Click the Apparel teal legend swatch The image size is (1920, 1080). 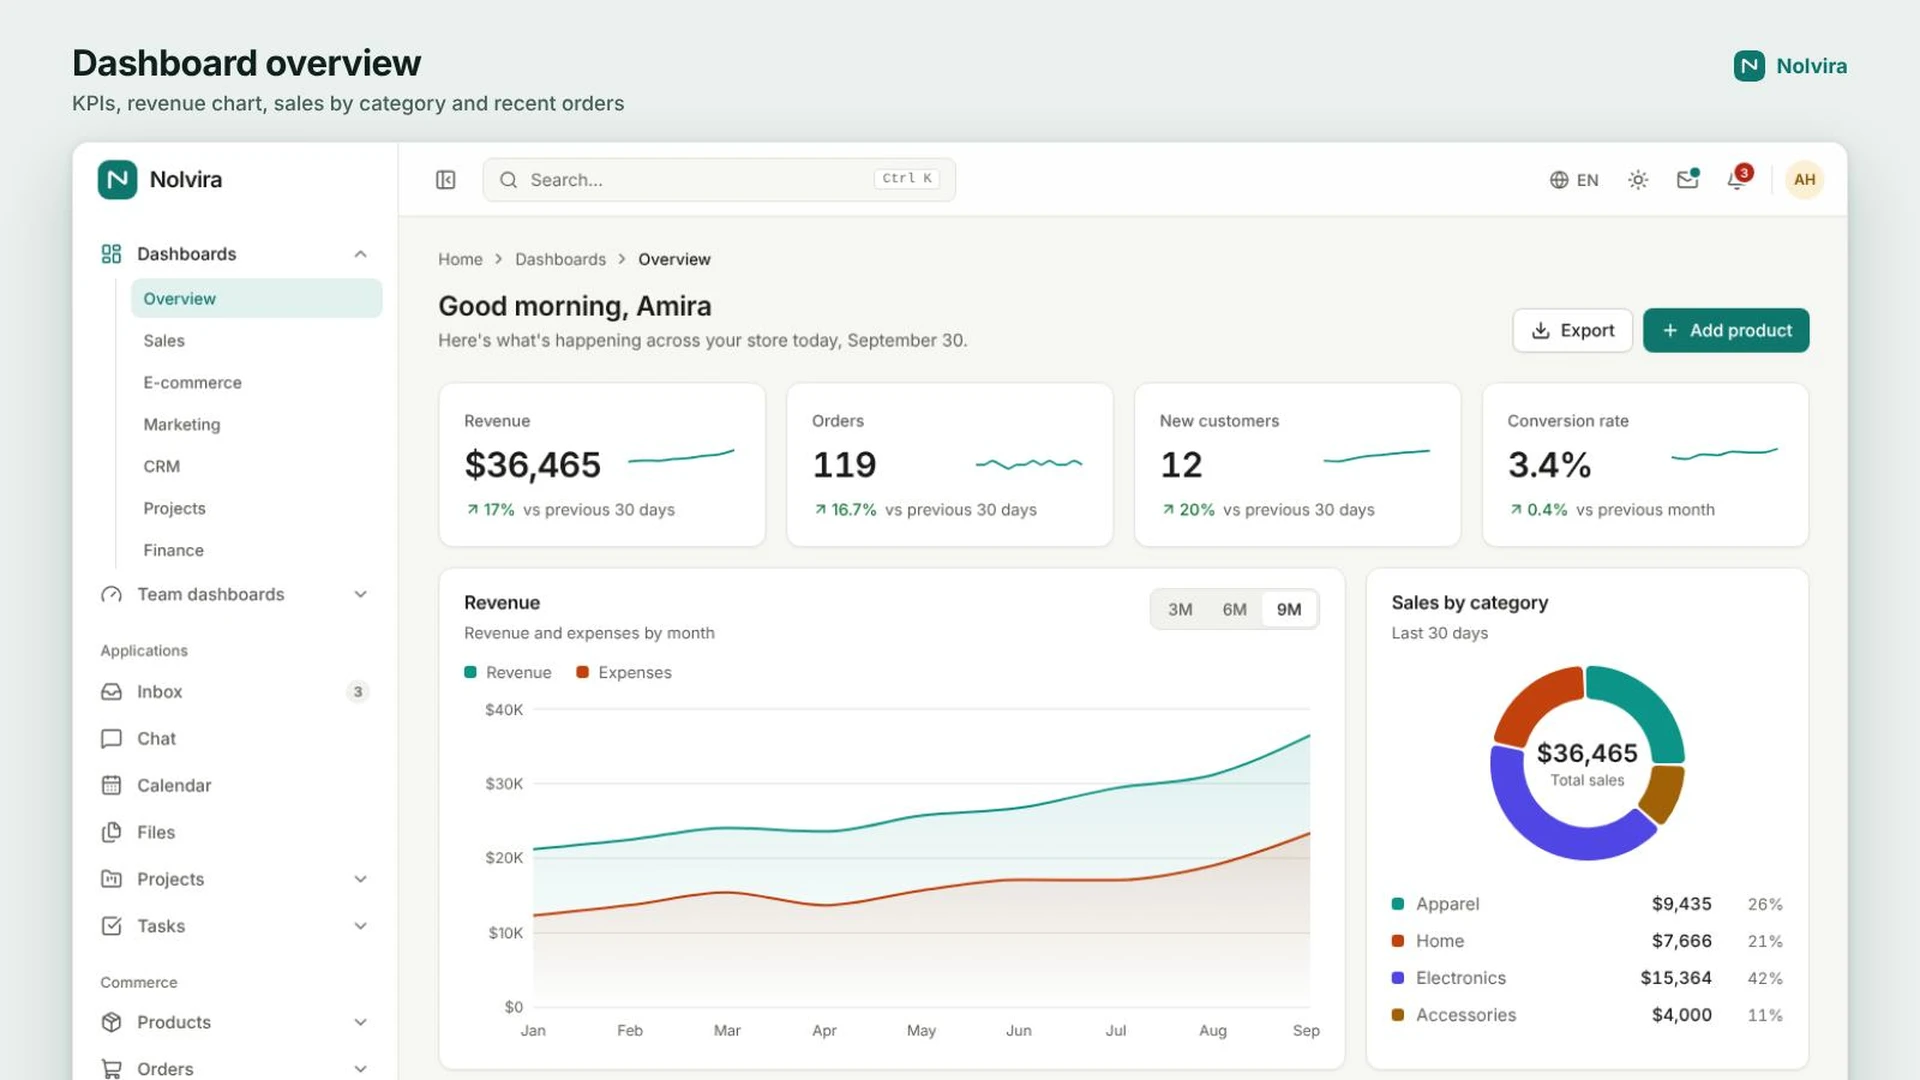(x=1398, y=904)
